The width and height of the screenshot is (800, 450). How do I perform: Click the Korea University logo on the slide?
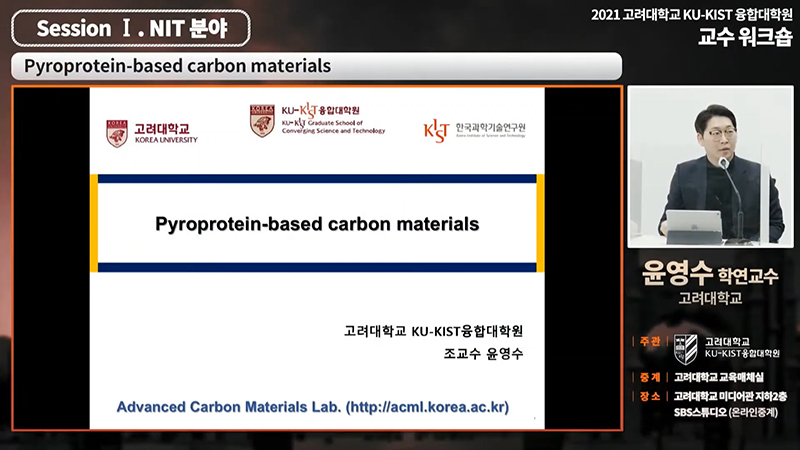pos(152,133)
